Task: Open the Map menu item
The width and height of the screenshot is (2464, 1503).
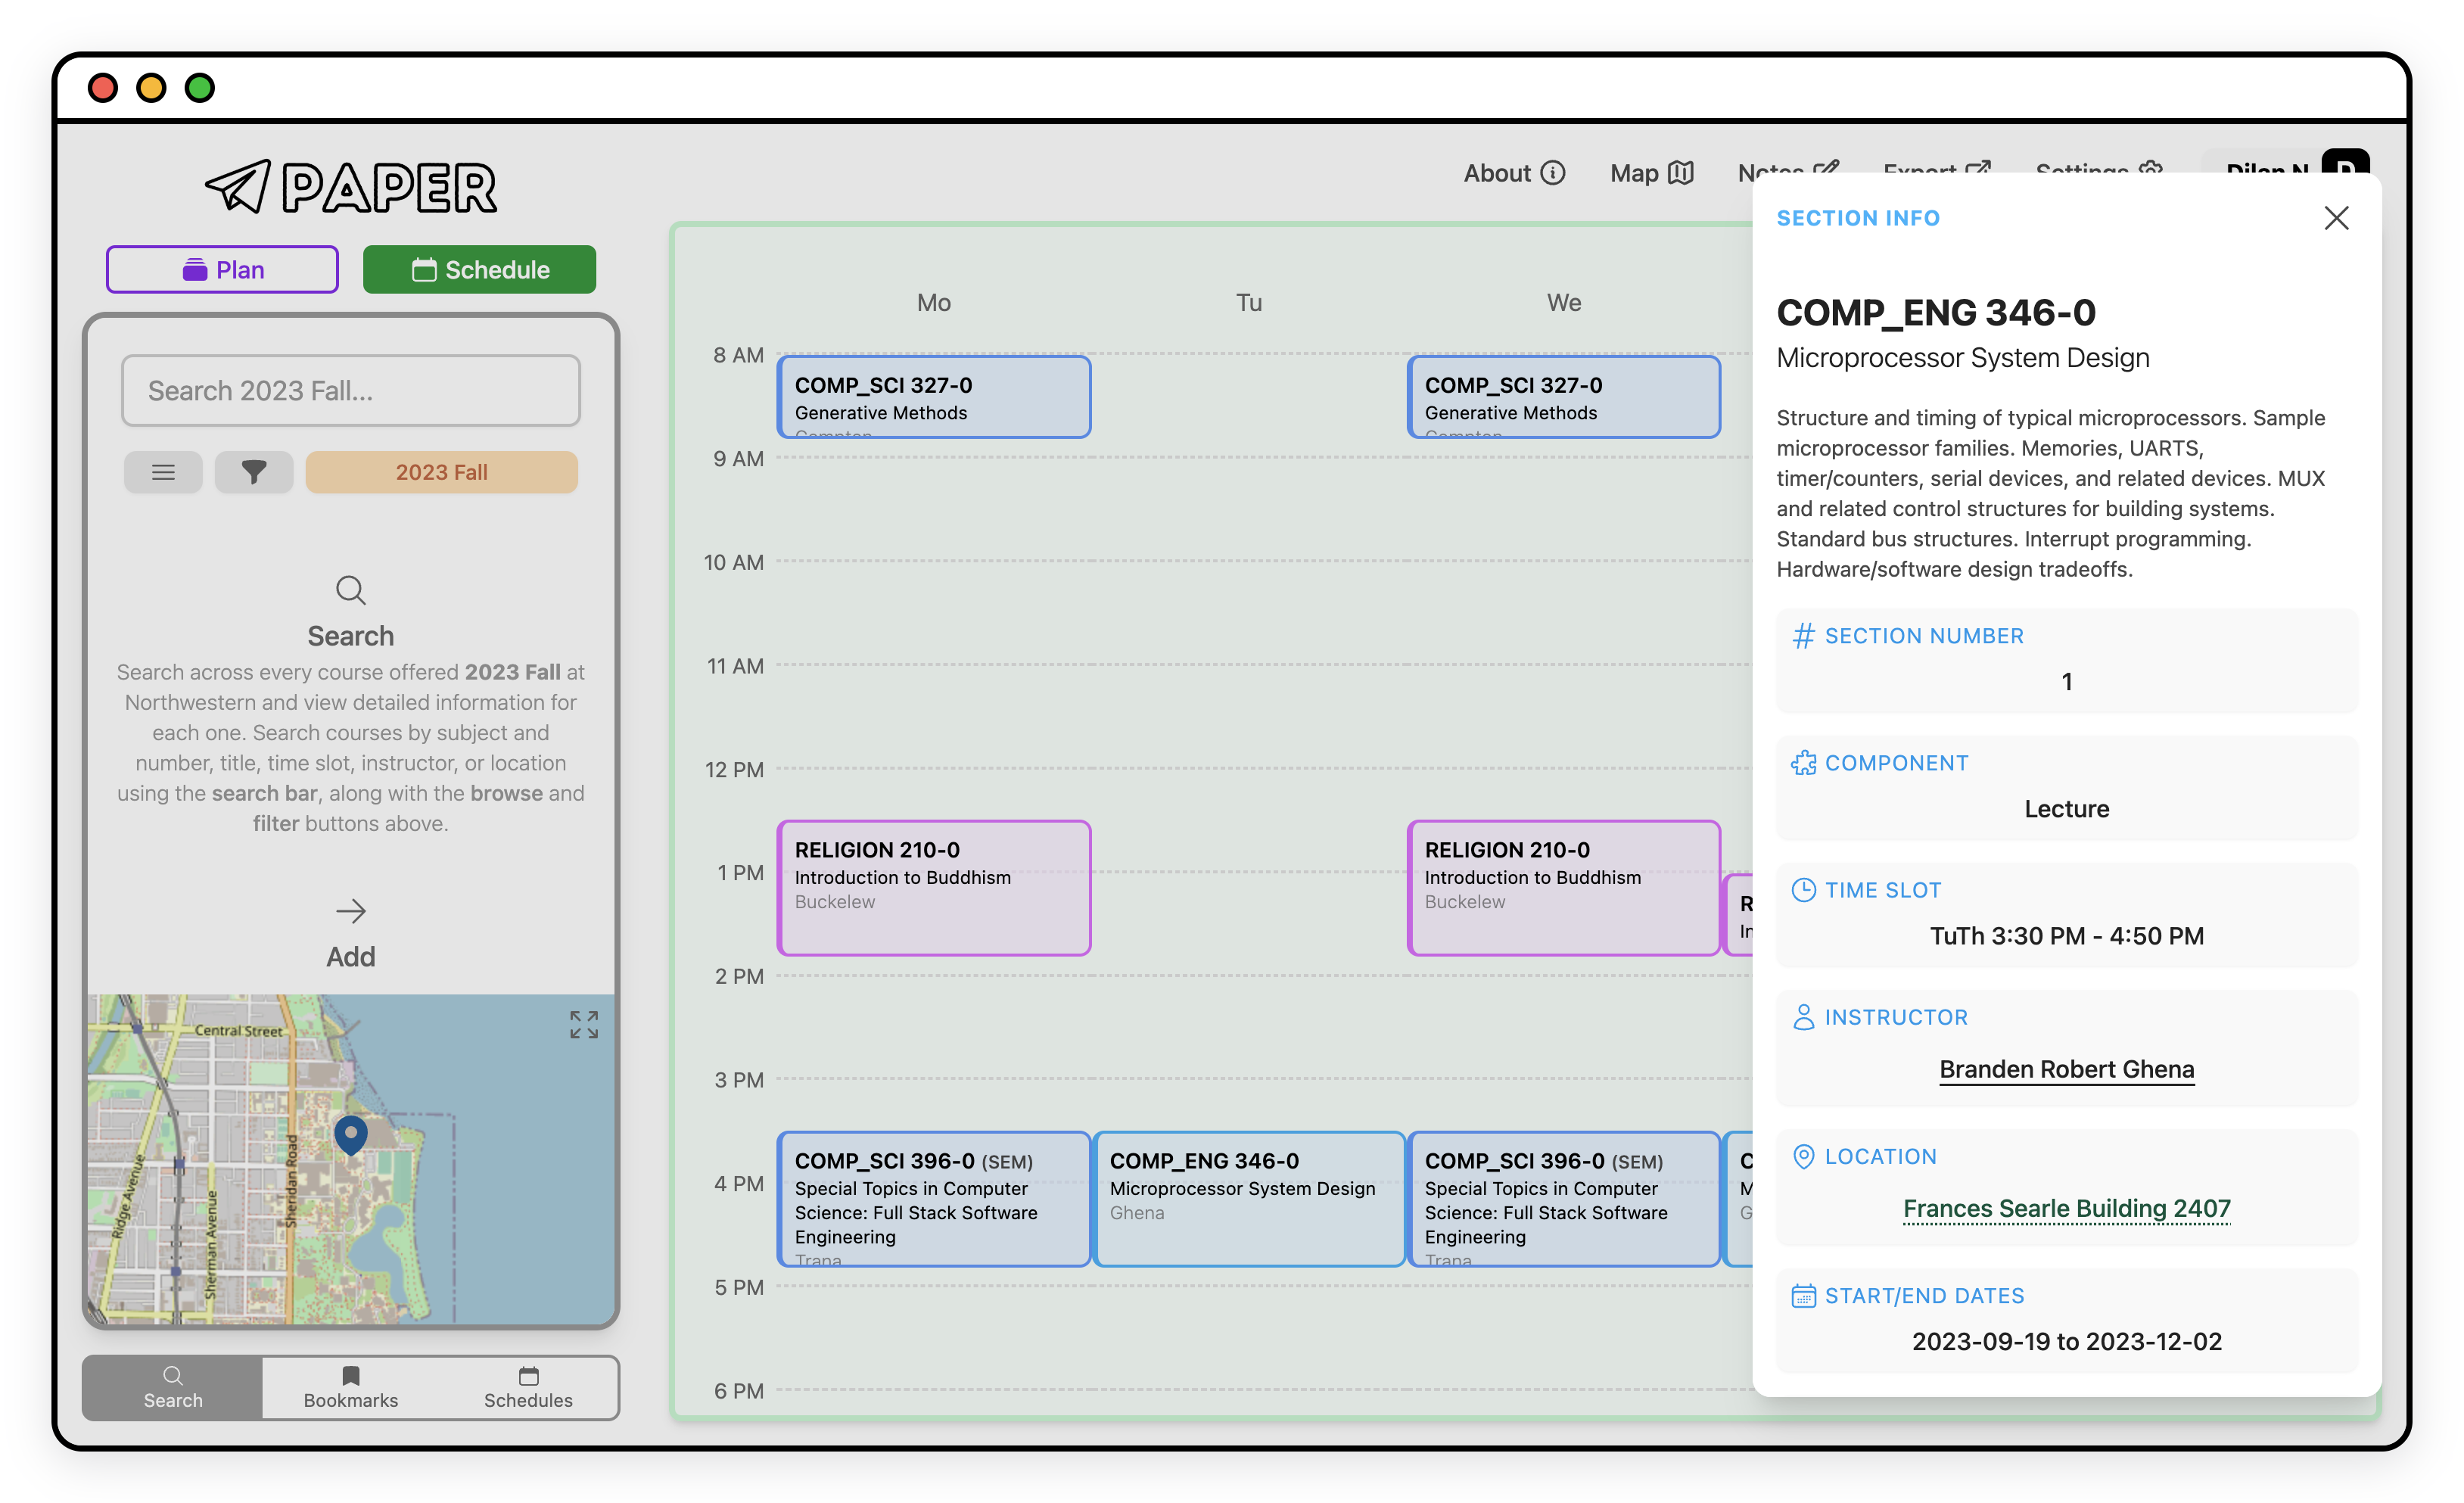Action: (x=1651, y=173)
